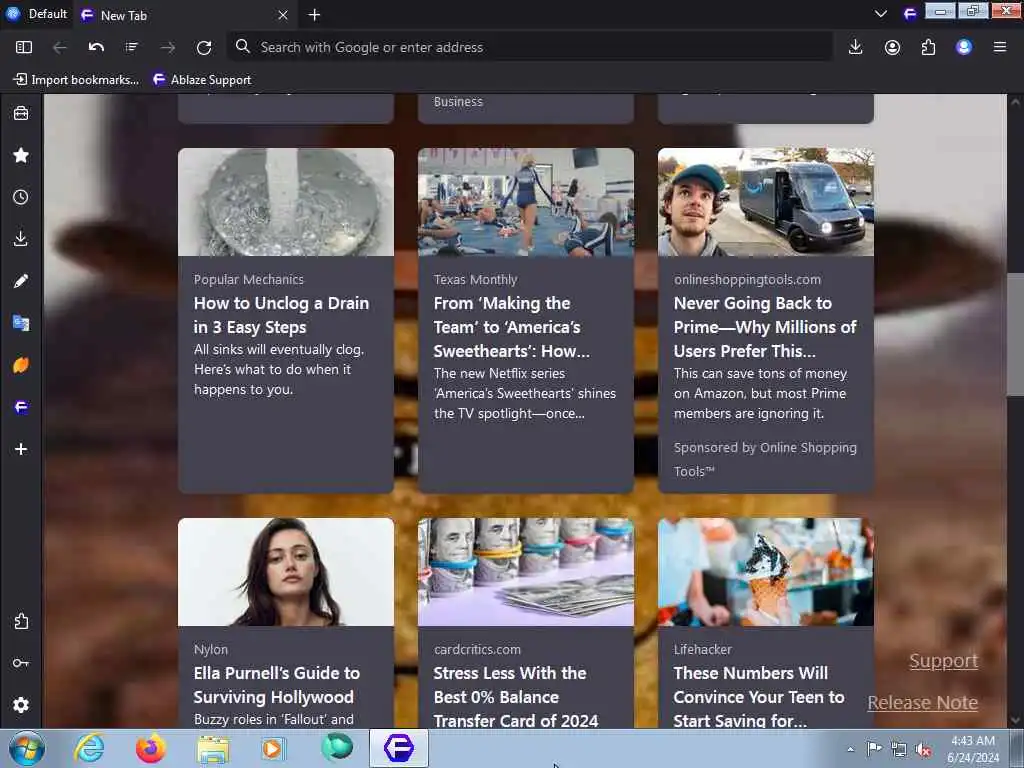1024x768 pixels.
Task: Click the Amazon van thumbnail image
Action: point(765,202)
